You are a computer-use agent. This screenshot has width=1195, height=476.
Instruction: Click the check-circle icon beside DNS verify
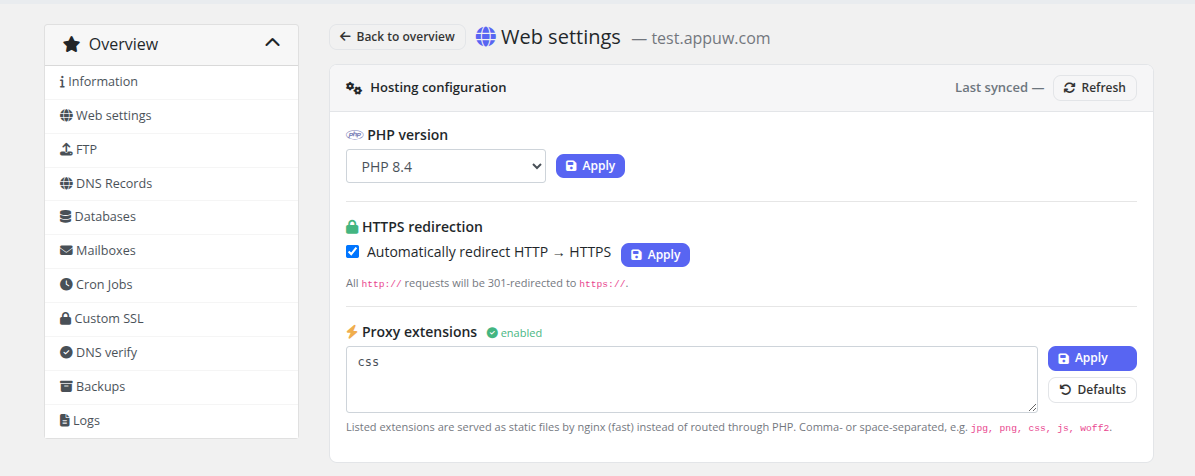tap(66, 353)
